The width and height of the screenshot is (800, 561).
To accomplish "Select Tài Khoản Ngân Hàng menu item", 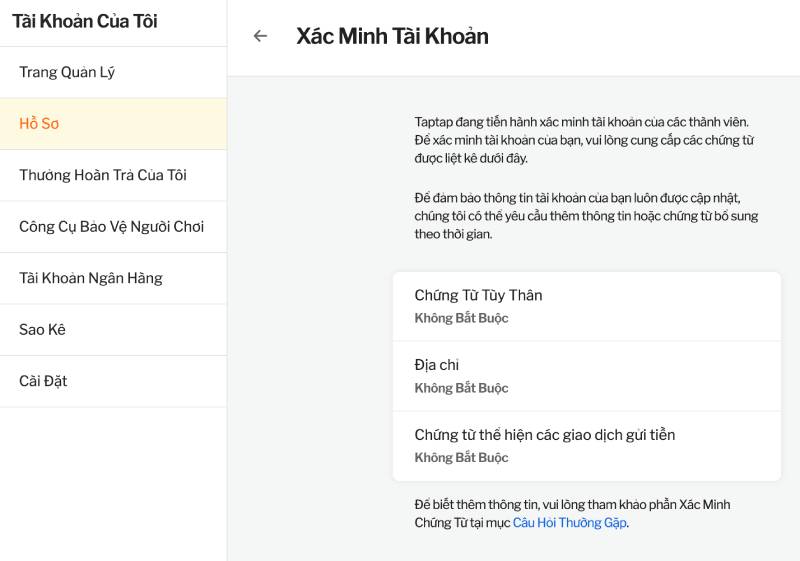I will pyautogui.click(x=91, y=278).
